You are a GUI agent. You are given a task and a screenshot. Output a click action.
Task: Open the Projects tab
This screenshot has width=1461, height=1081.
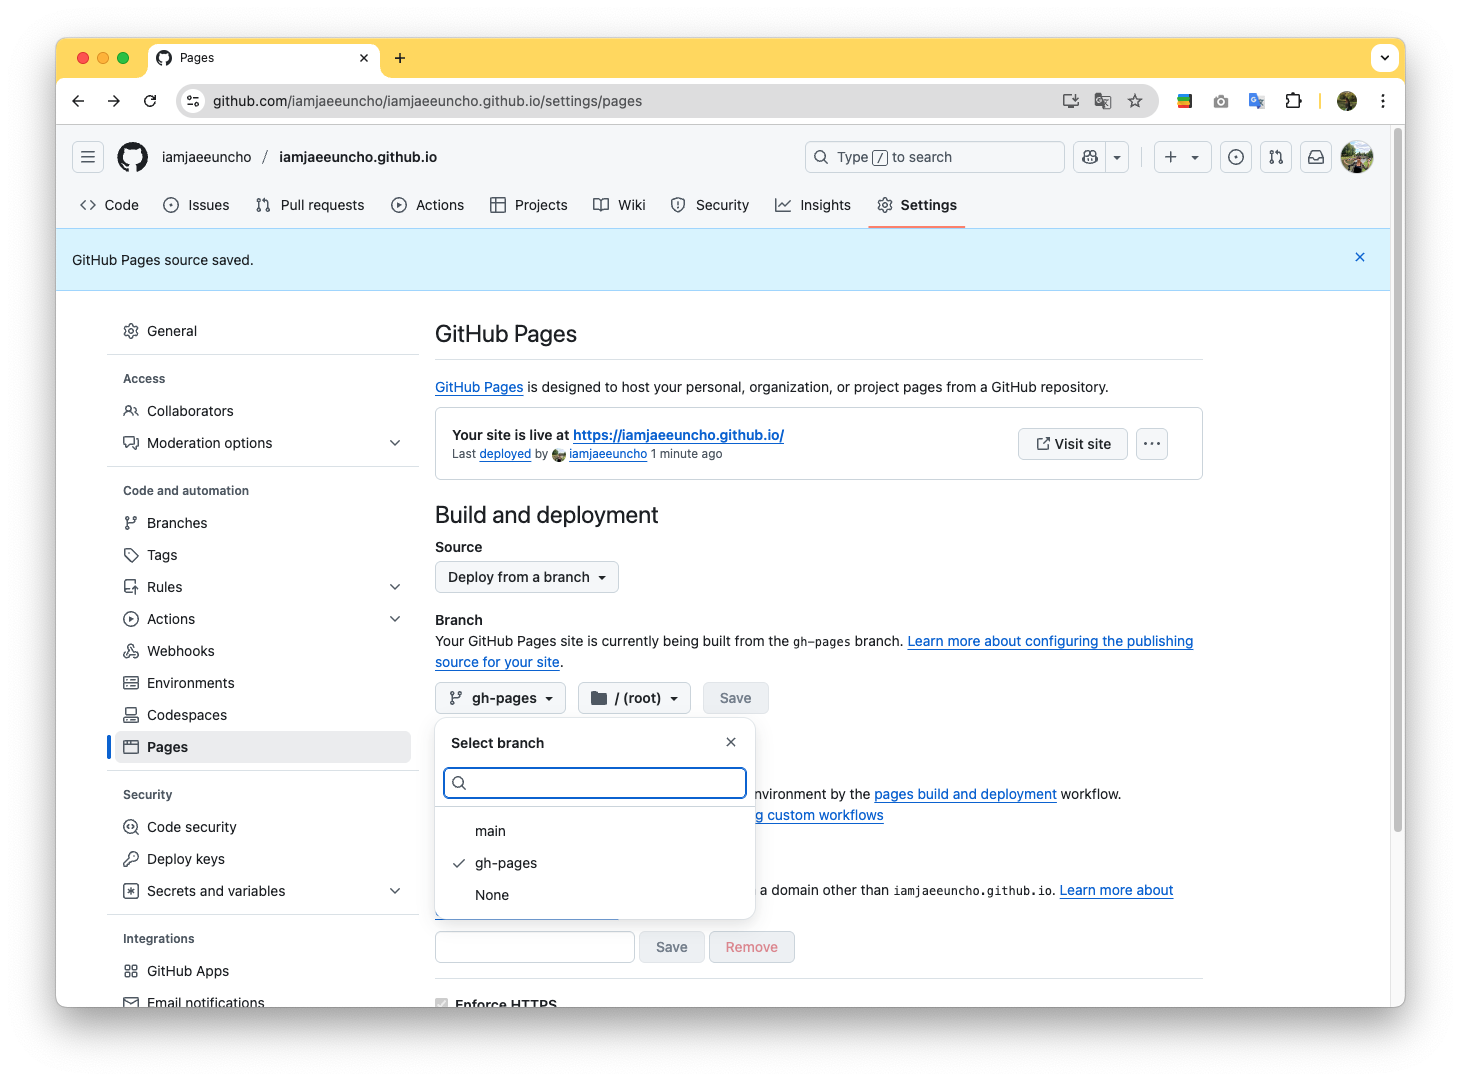tap(529, 205)
